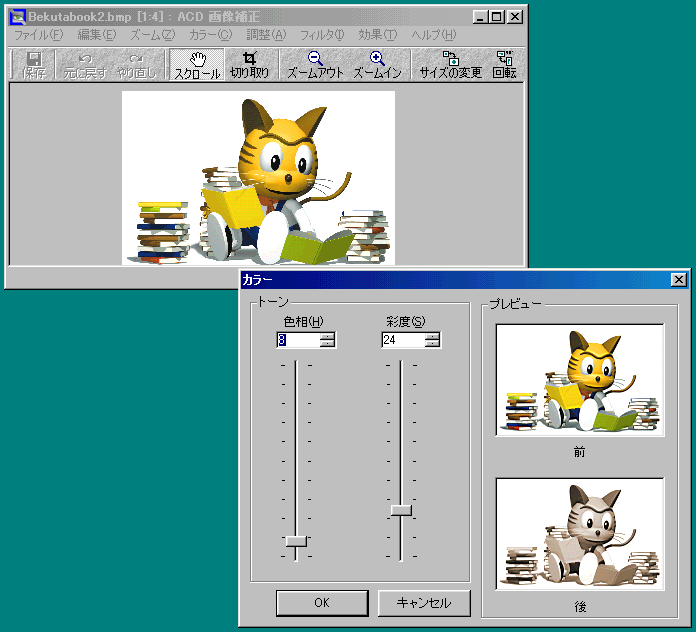Click the 色相 hue slider handle

click(x=296, y=541)
